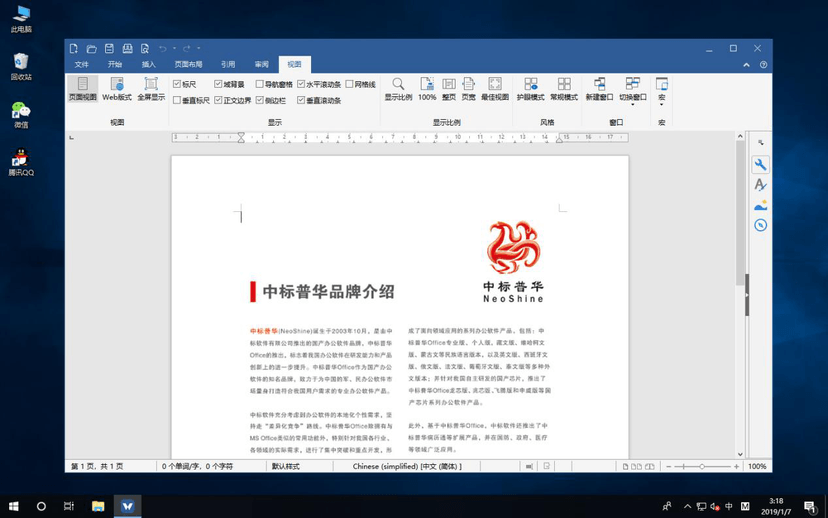Switch to the 页面布局 Page Layout tab

tap(189, 64)
